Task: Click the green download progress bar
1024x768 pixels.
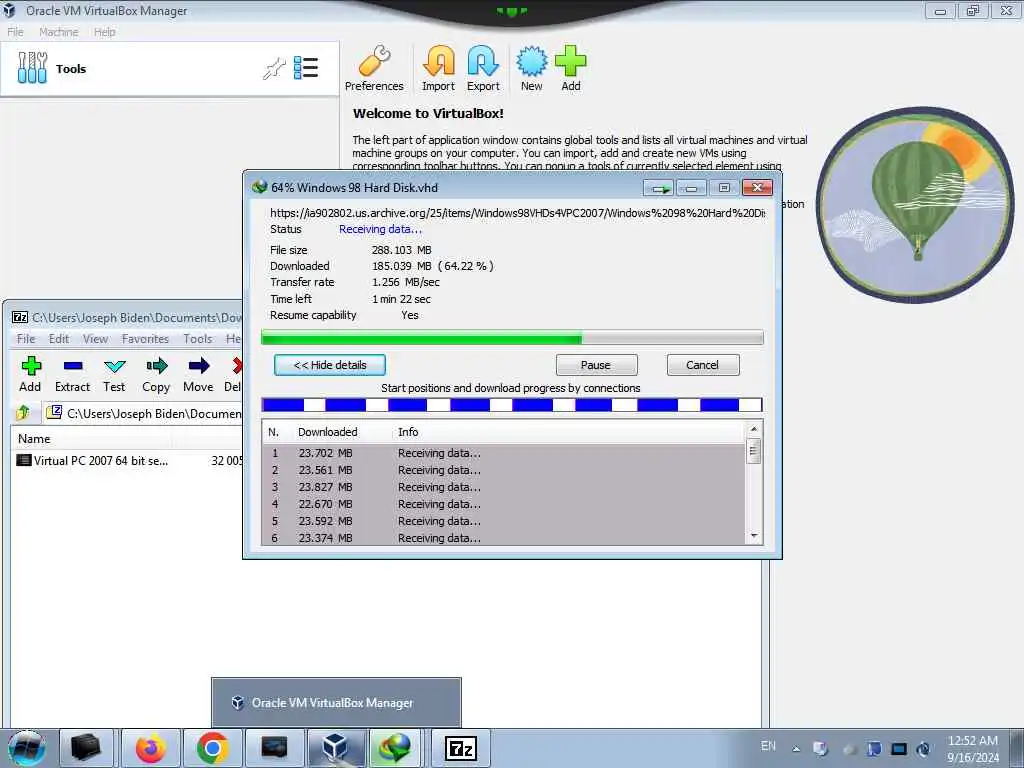Action: click(x=512, y=338)
